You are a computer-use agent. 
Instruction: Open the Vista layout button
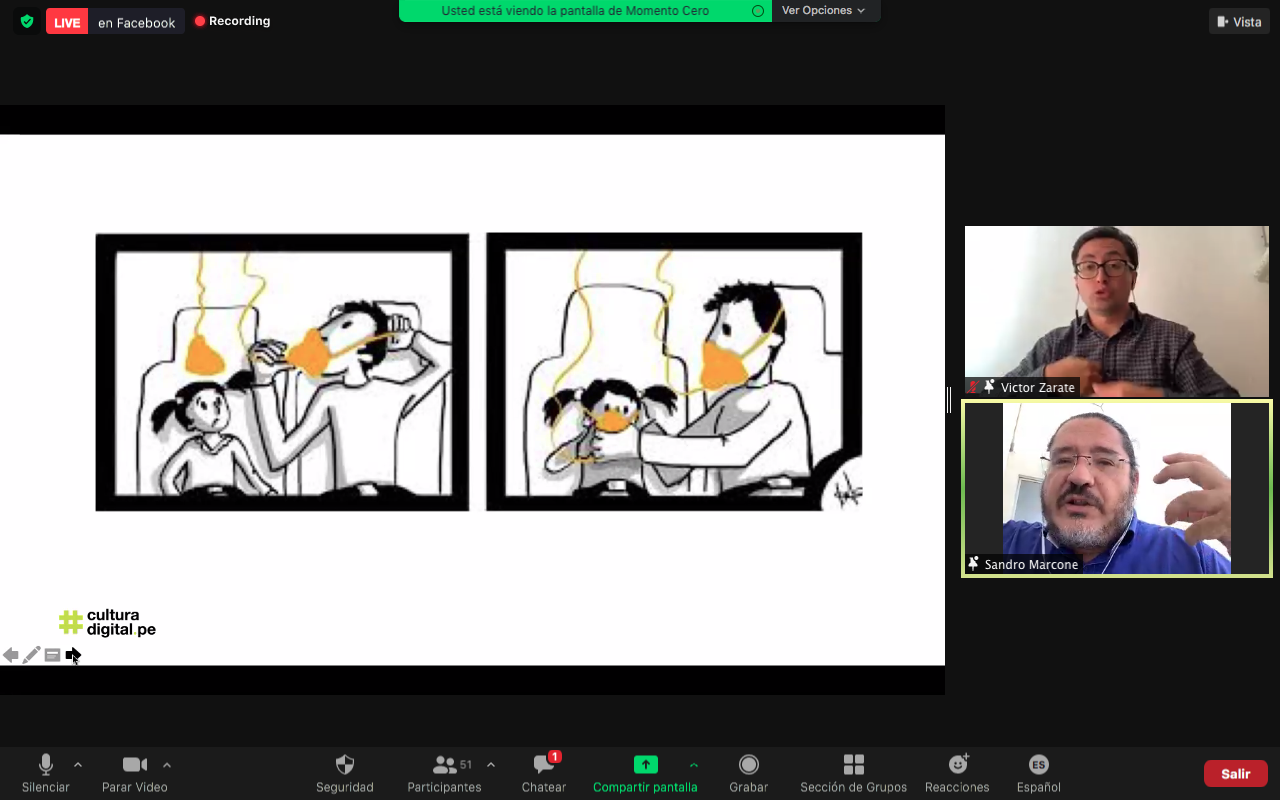[x=1239, y=22]
